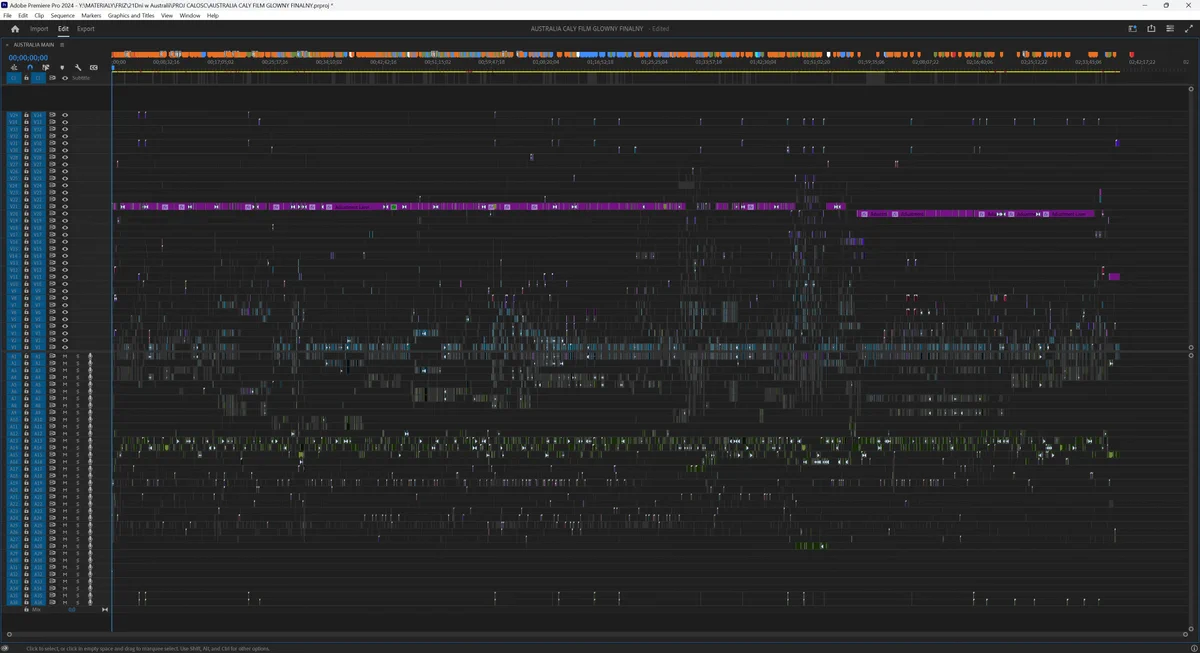Toggle sync lock on Subtitle track

[x=52, y=78]
